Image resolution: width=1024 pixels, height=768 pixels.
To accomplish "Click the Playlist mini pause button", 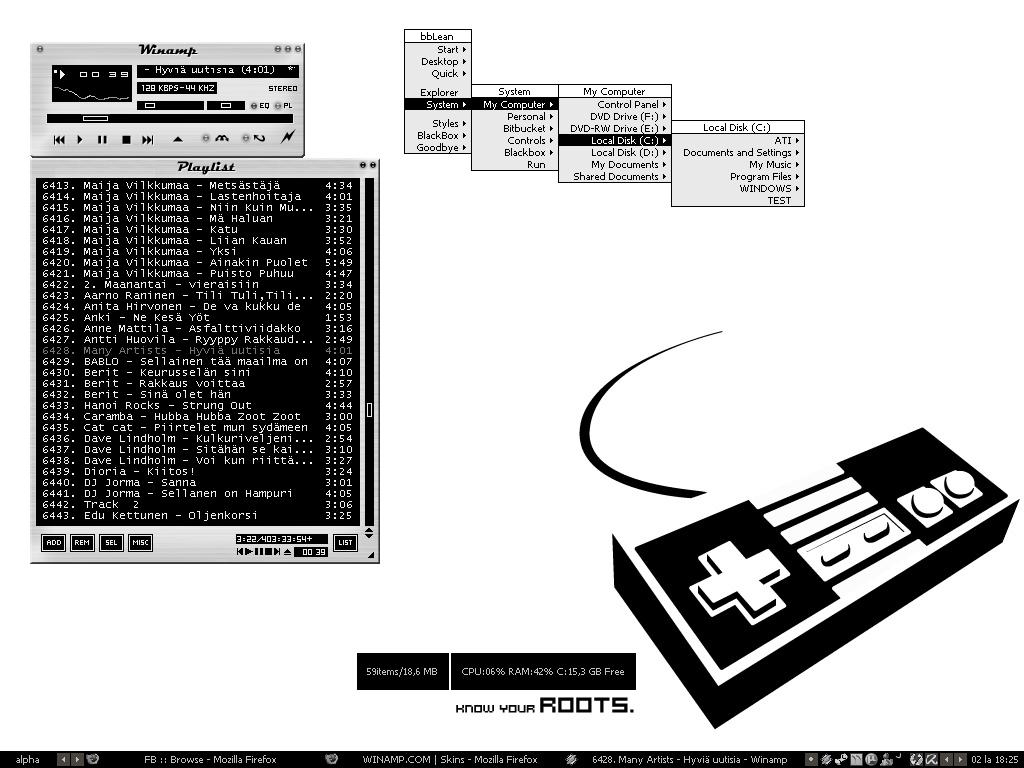I will [258, 552].
